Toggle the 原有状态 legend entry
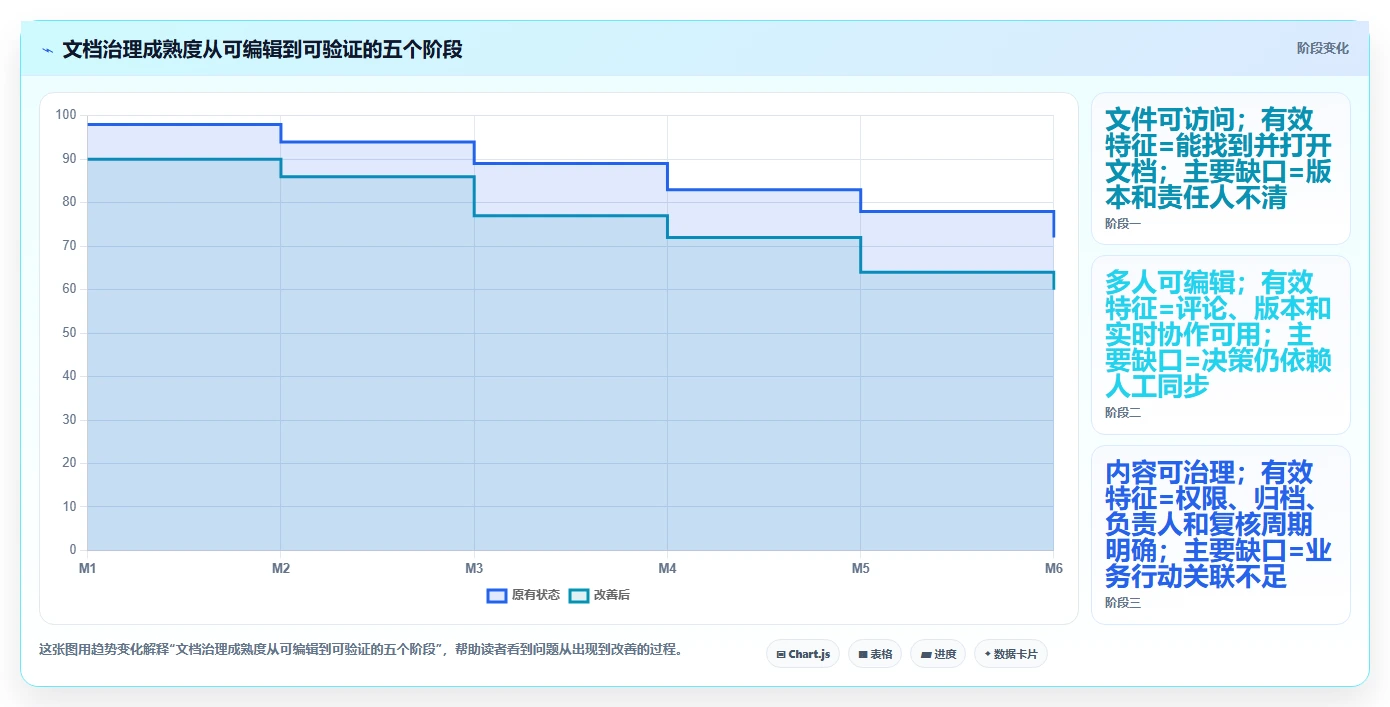This screenshot has width=1390, height=707. pos(523,595)
